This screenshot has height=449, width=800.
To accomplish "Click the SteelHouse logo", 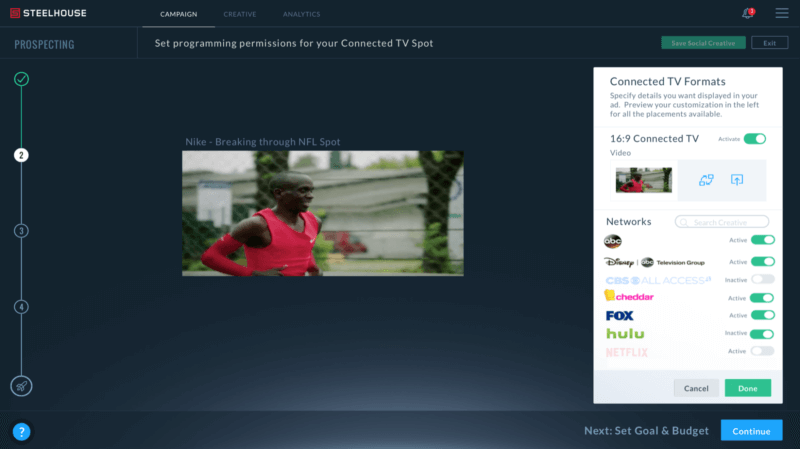I will (48, 13).
